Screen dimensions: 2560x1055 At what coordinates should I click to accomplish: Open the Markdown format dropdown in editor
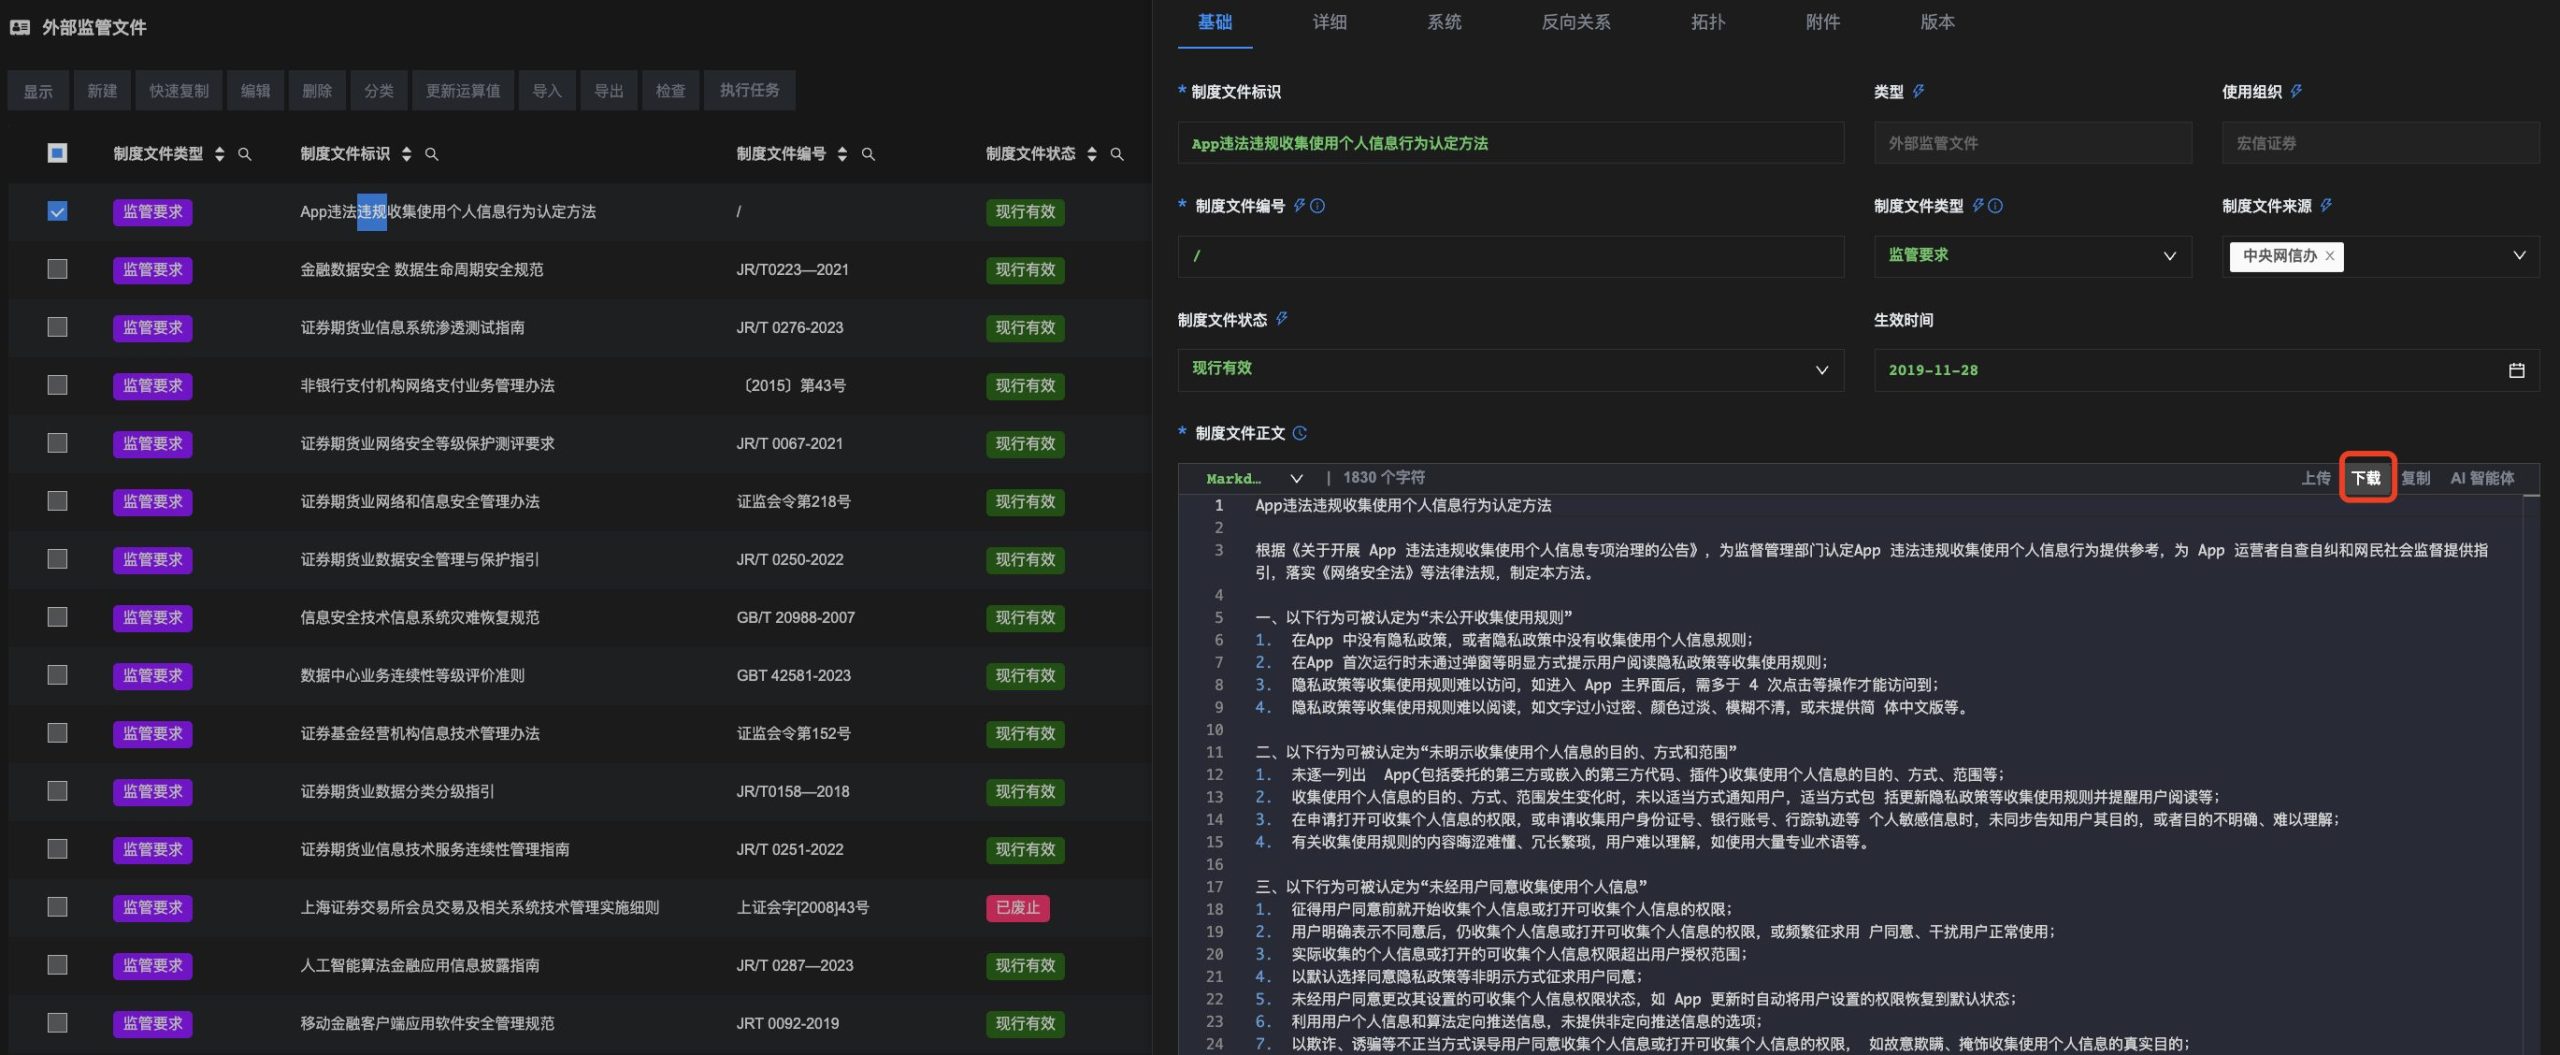[1253, 478]
